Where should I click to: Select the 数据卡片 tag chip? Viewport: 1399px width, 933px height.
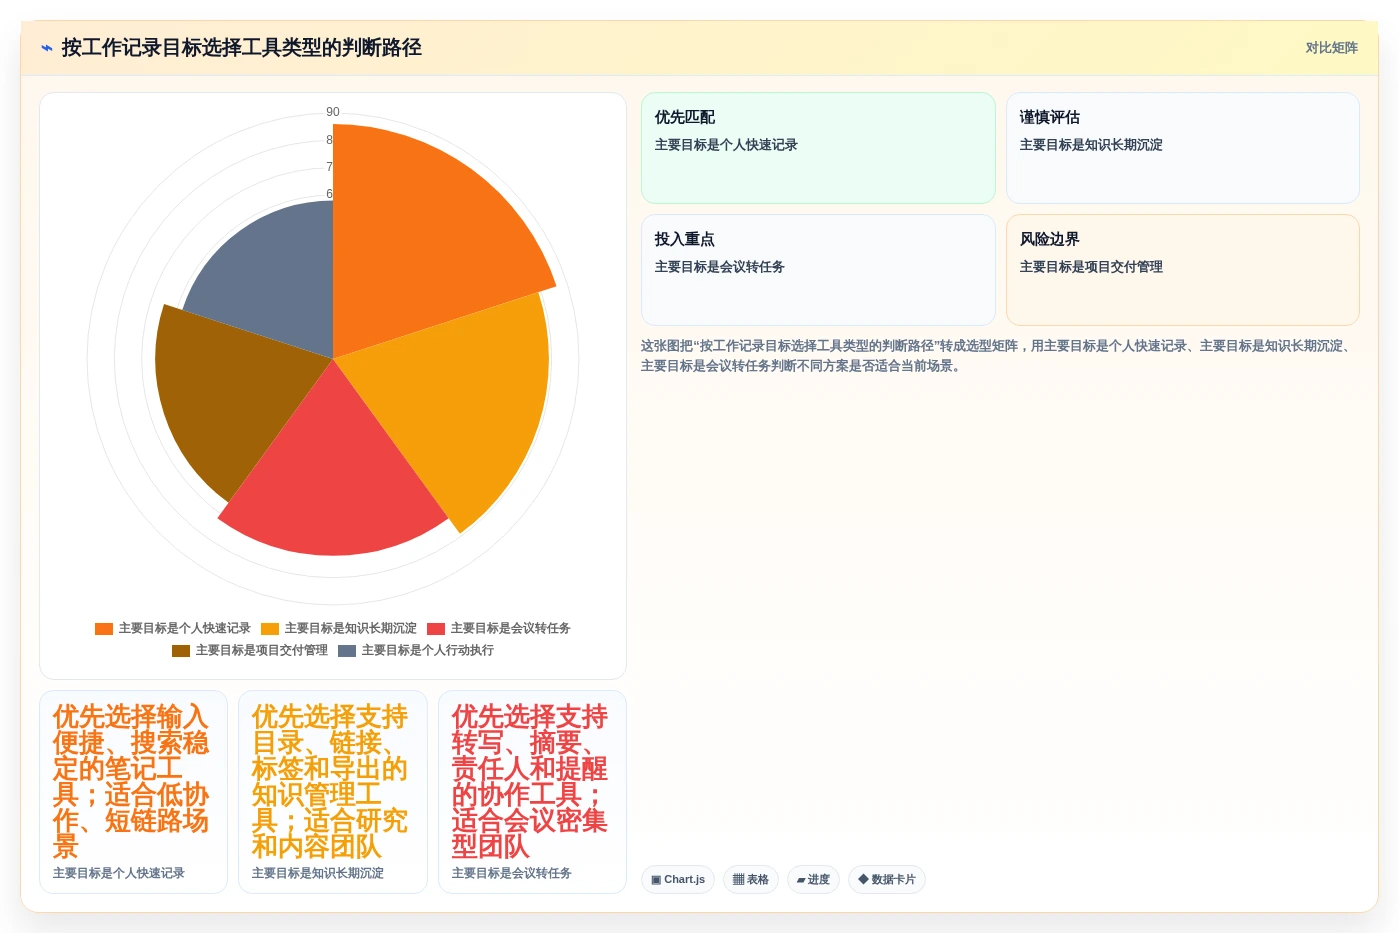887,880
